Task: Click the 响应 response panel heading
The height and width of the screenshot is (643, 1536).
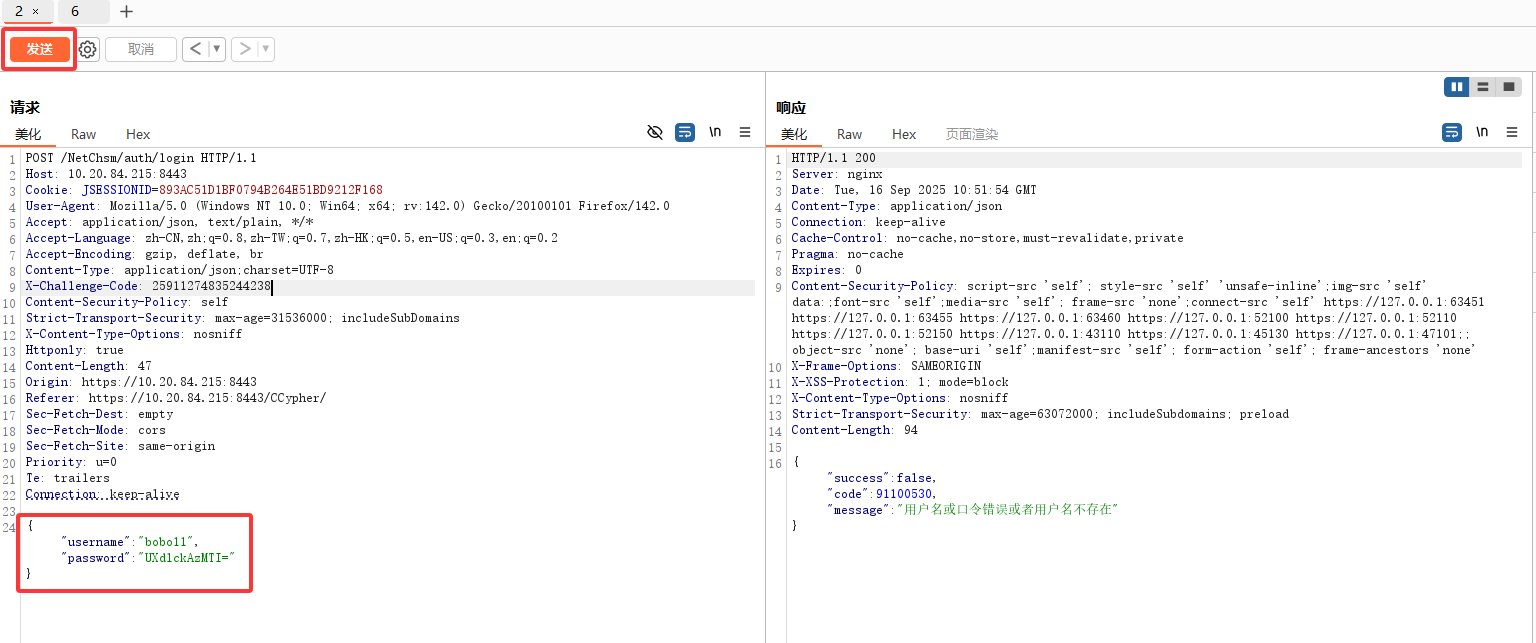Action: coord(791,107)
